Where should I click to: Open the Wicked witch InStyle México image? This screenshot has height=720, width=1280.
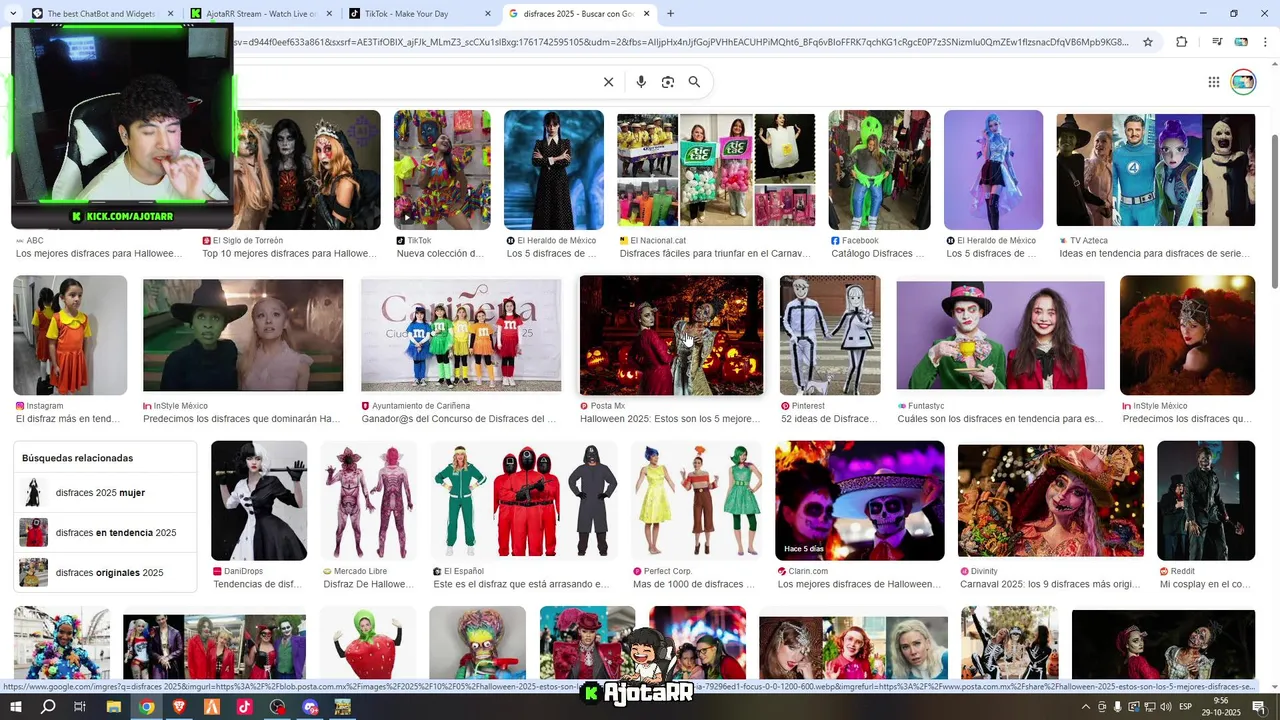pyautogui.click(x=243, y=335)
